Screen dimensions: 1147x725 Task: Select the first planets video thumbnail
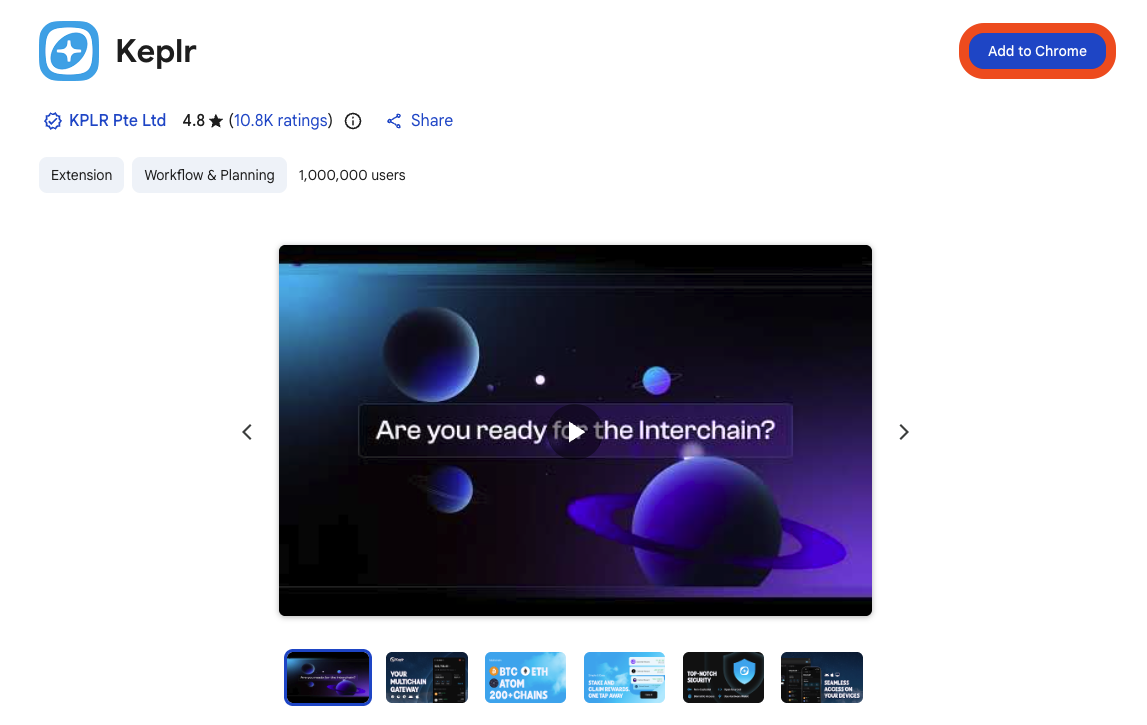pyautogui.click(x=328, y=677)
